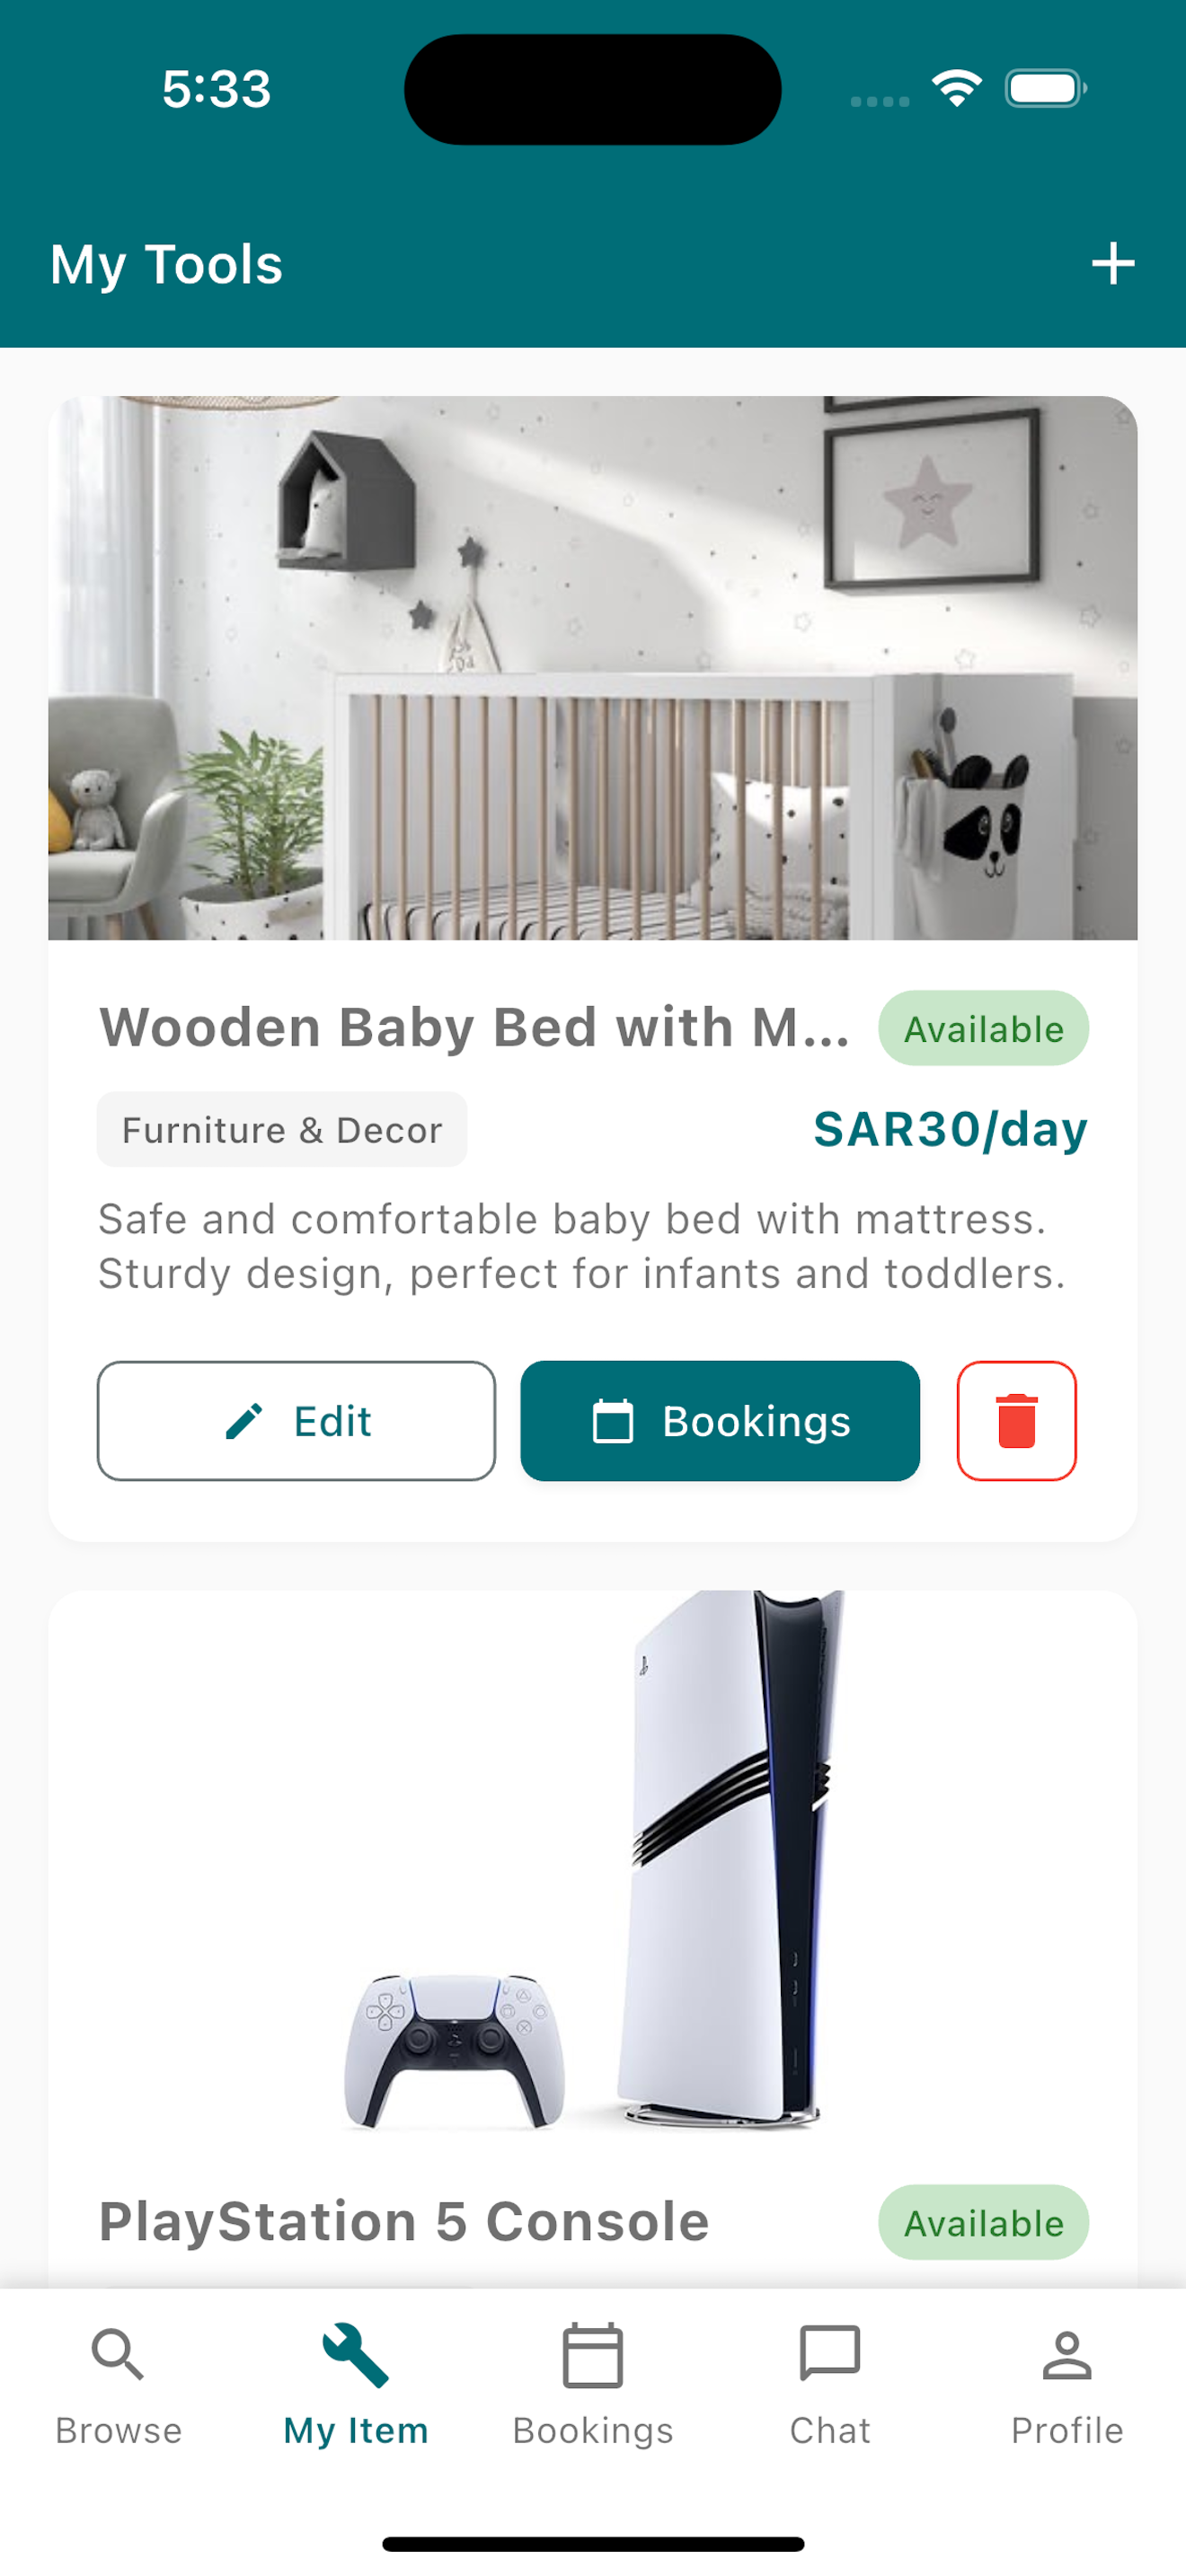View Bookings for Wooden Baby Bed

[x=720, y=1421]
